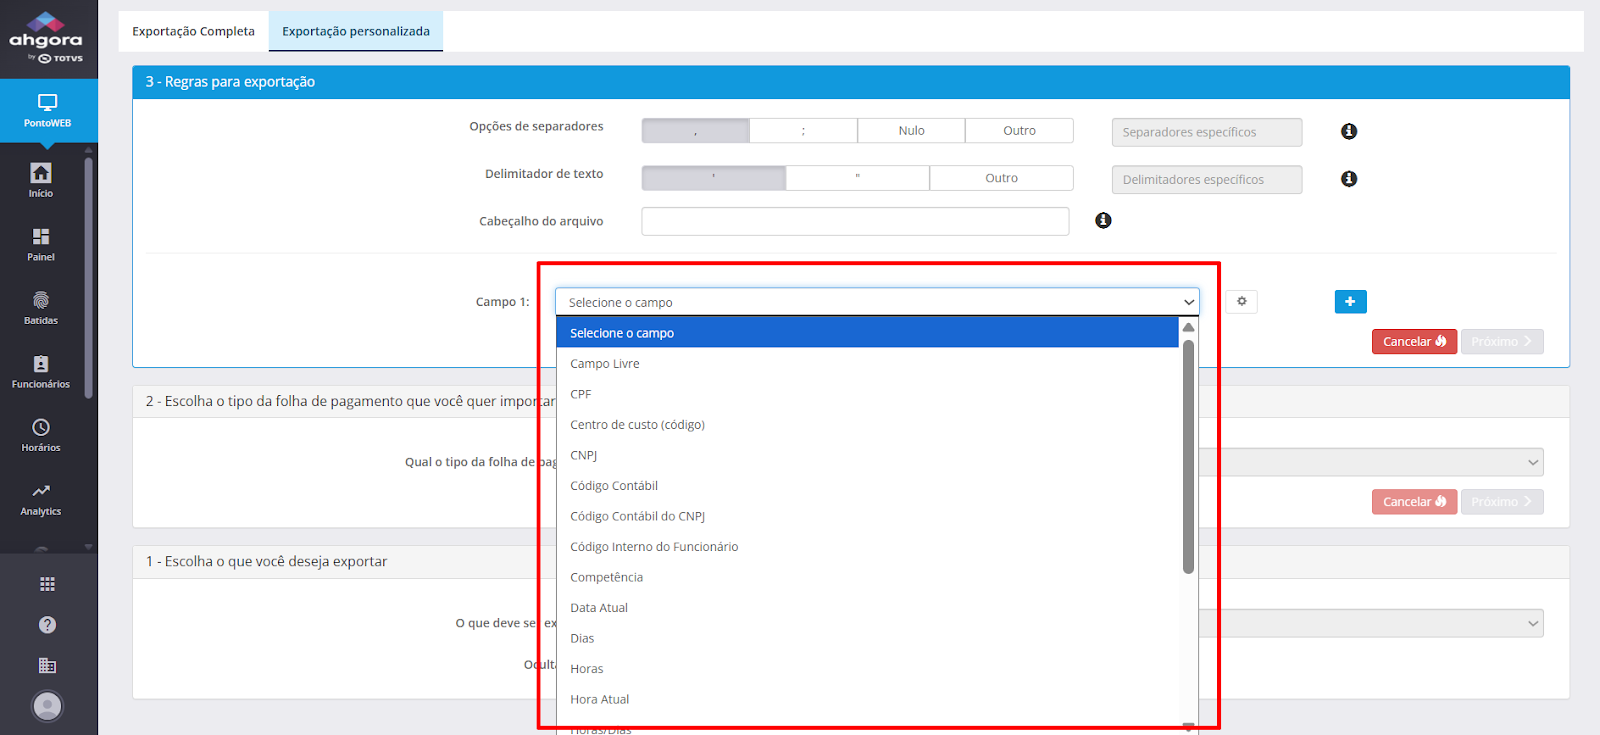Open the user profile avatar
Image resolution: width=1600 pixels, height=735 pixels.
click(47, 706)
